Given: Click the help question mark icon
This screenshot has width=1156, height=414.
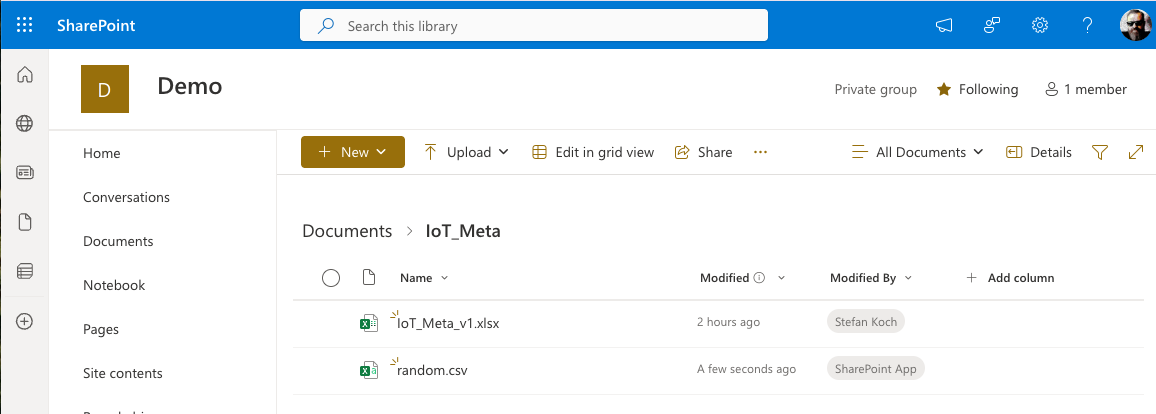Looking at the screenshot, I should pos(1088,25).
